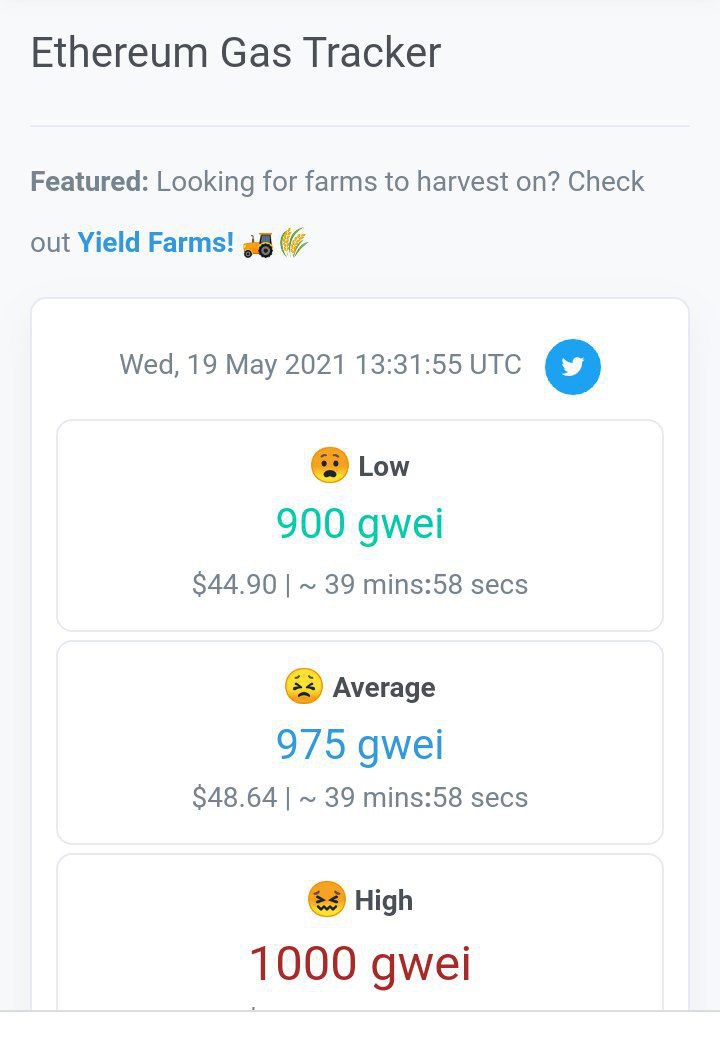The image size is (720, 1042).
Task: Click the rice sheaf emoji icon
Action: [293, 243]
